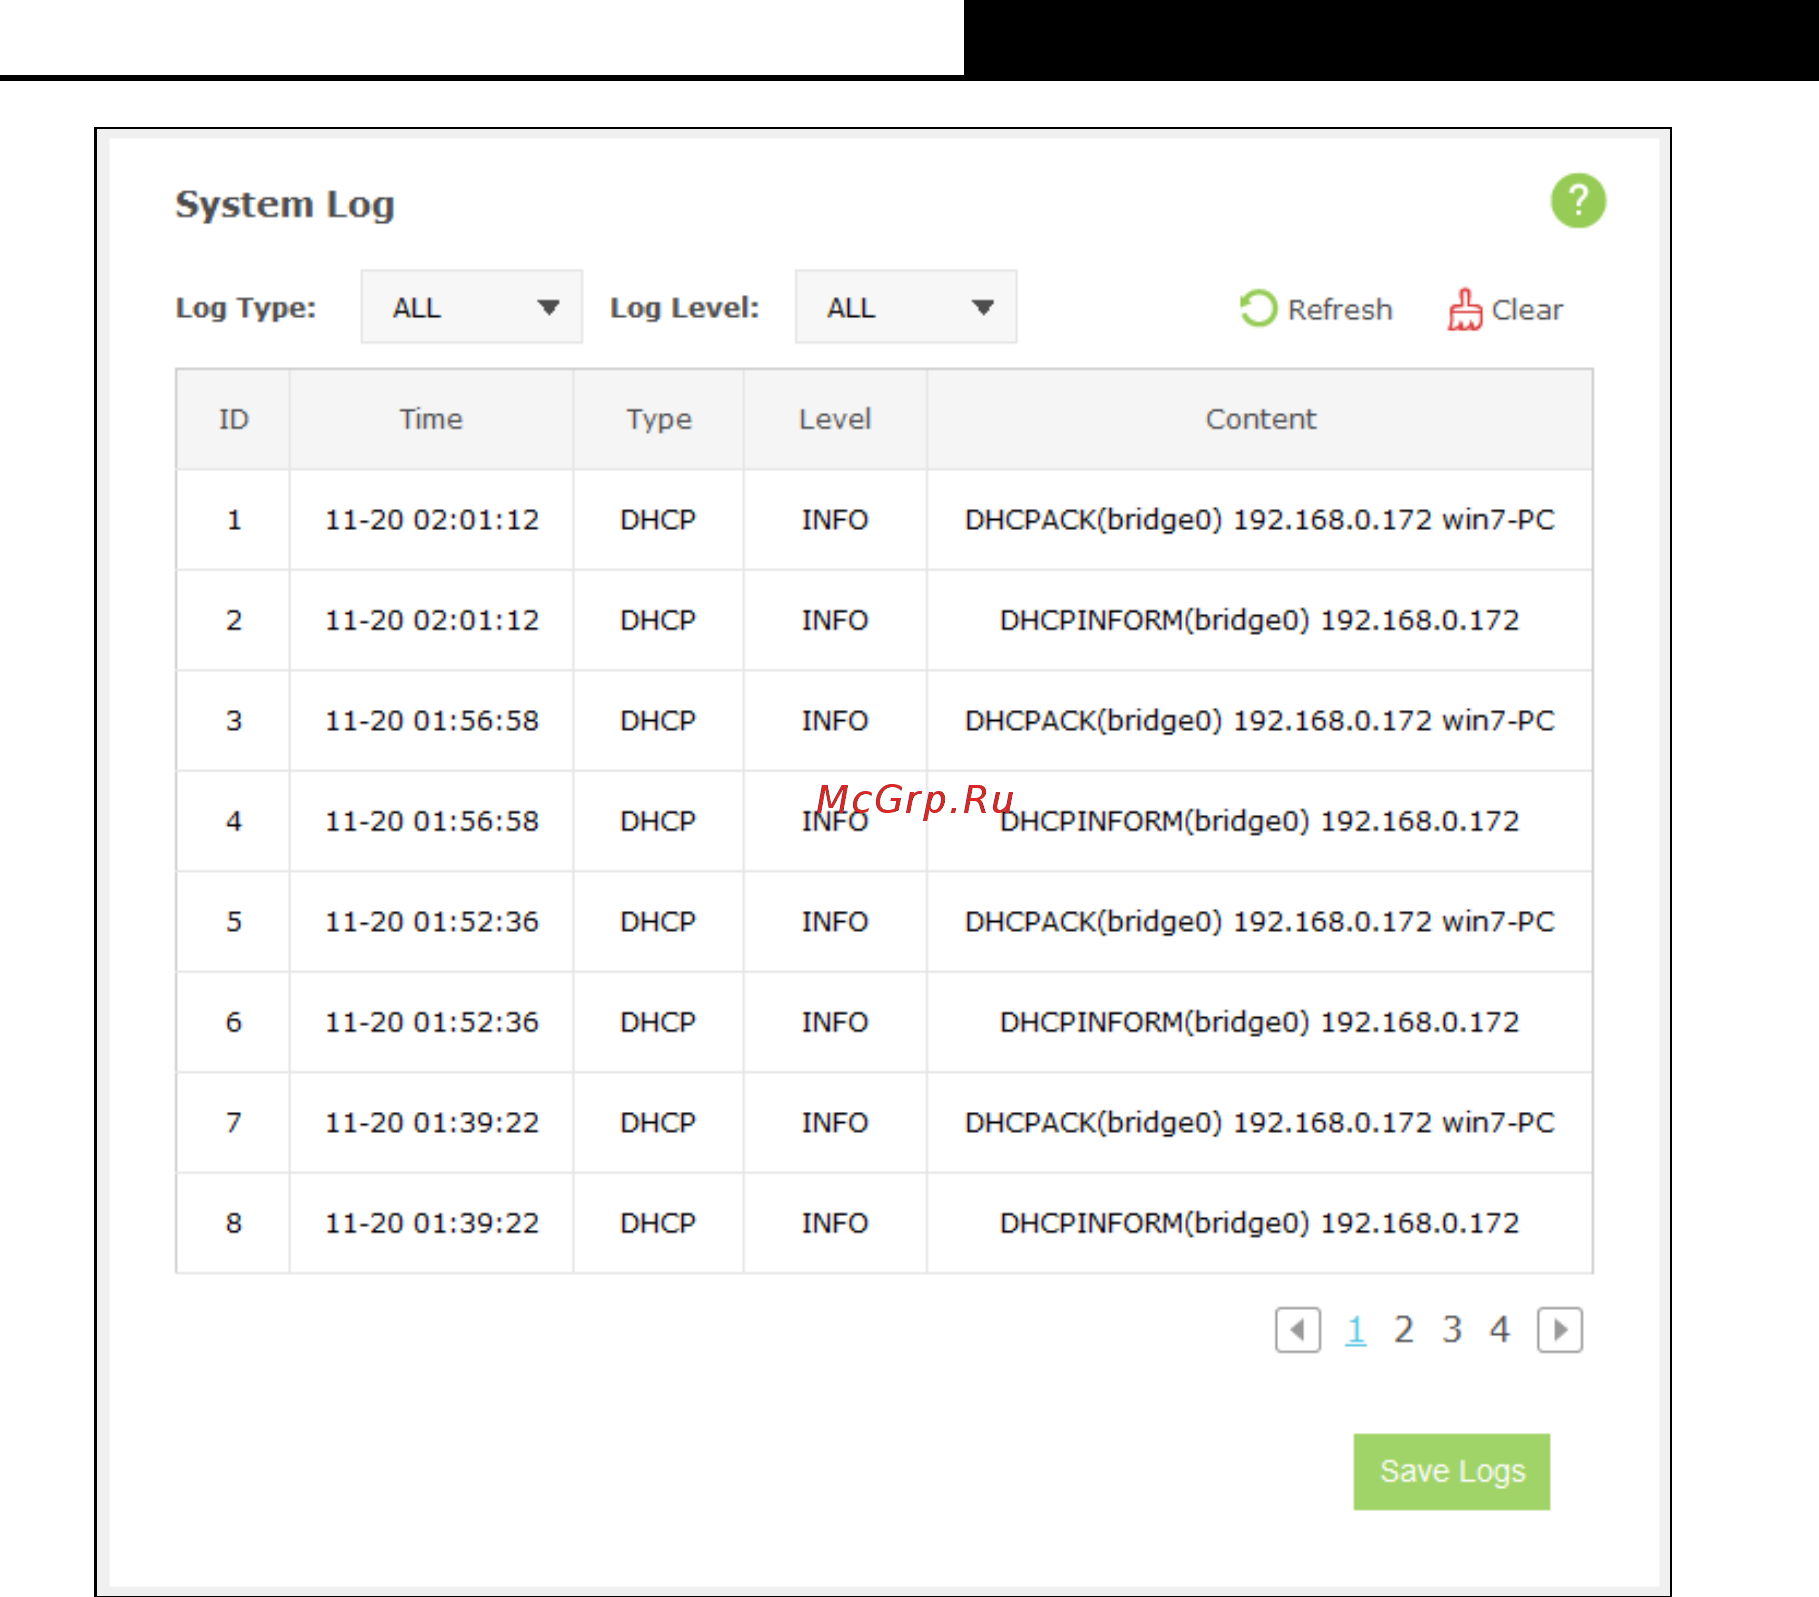Click INFO level in row ID 6

(x=835, y=1022)
